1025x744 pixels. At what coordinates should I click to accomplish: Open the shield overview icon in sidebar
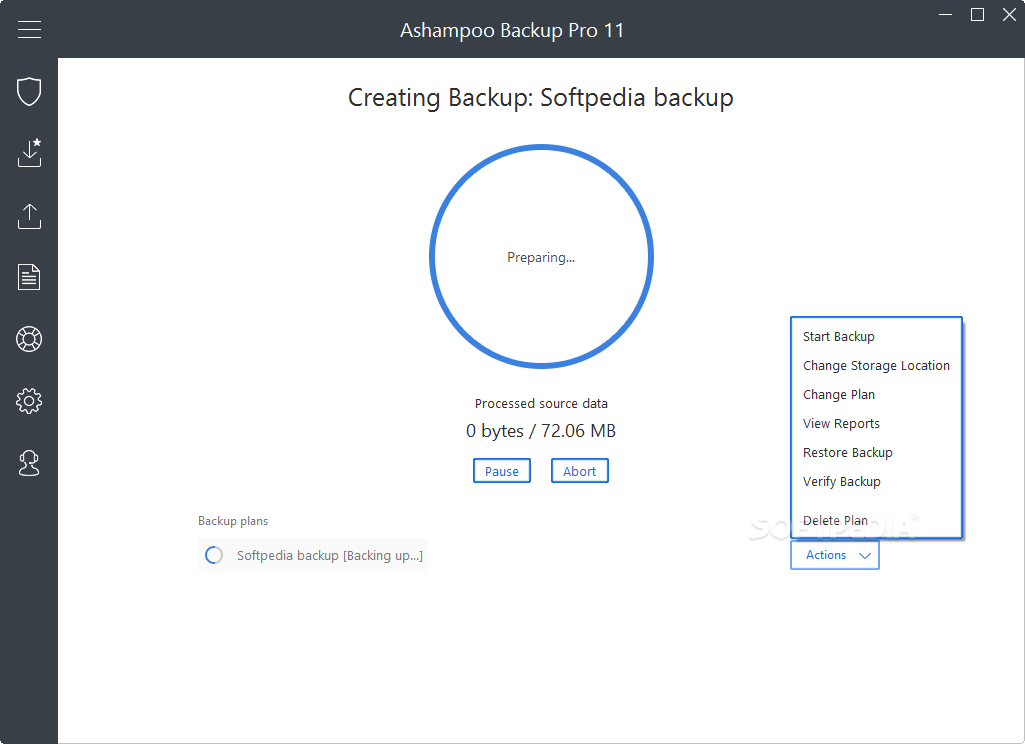(x=29, y=91)
